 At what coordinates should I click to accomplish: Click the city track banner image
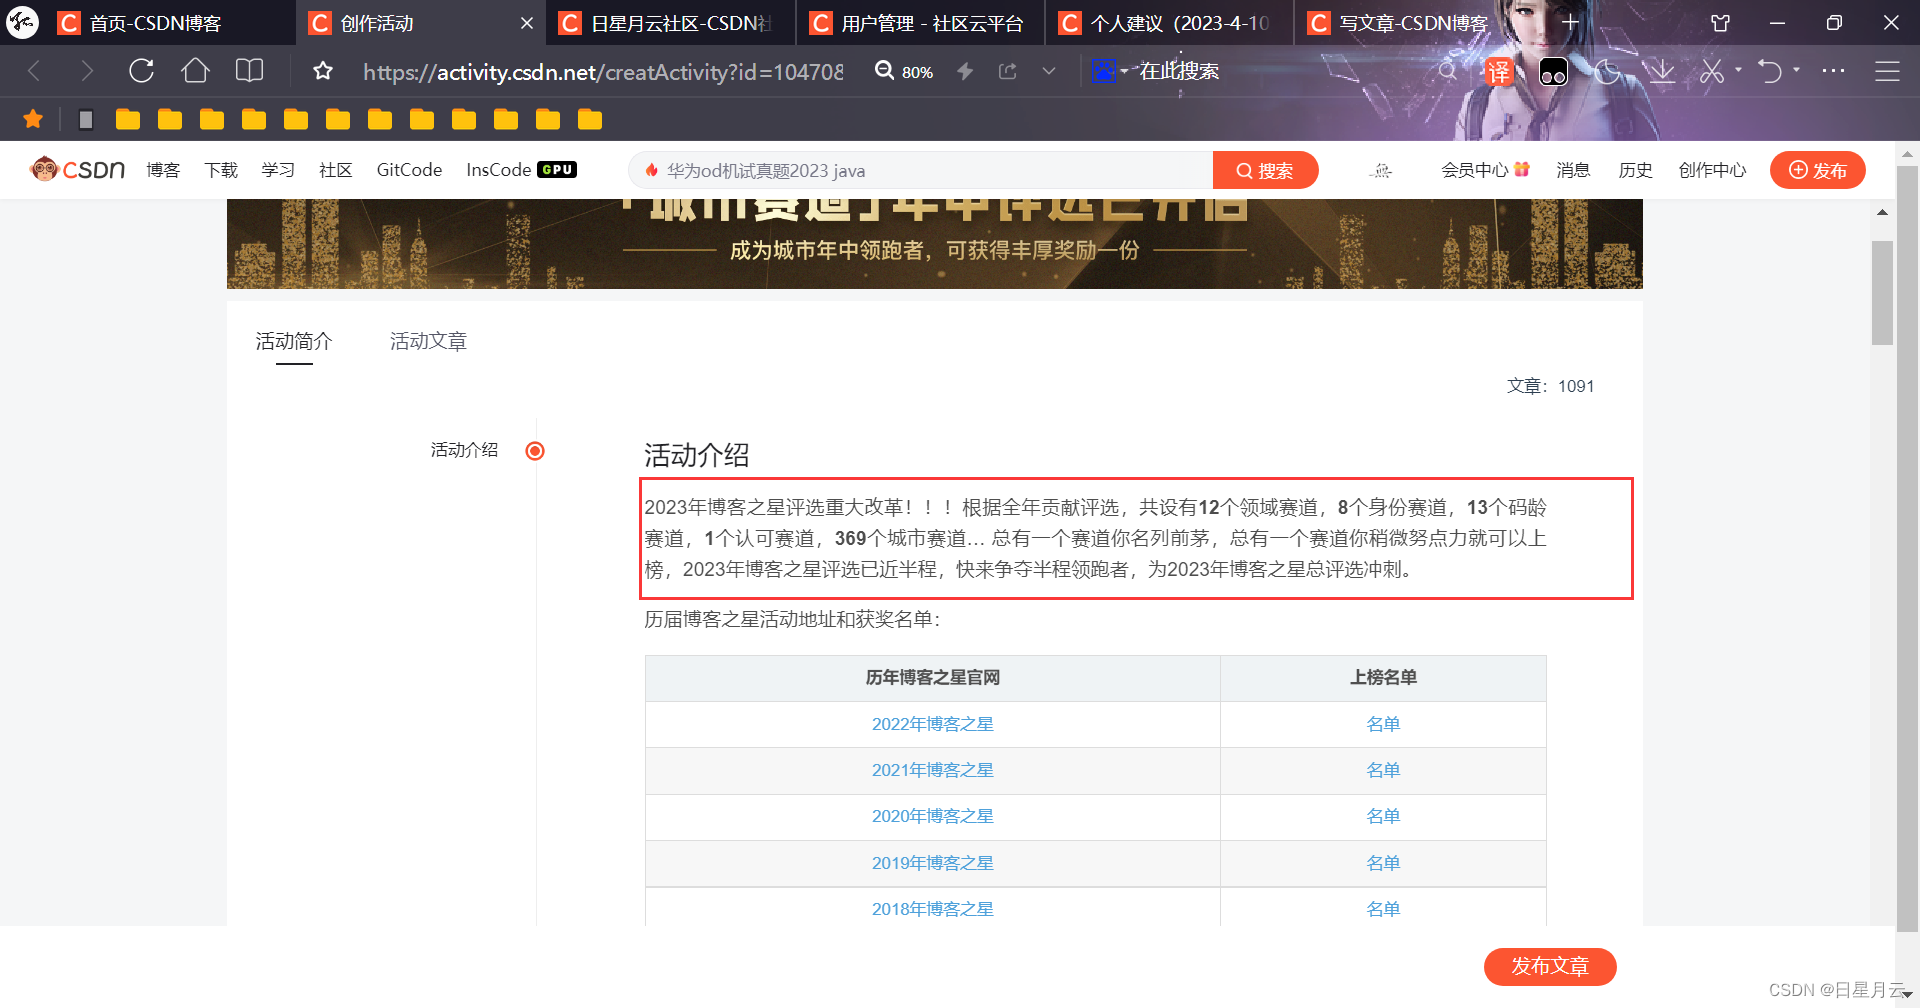click(934, 244)
